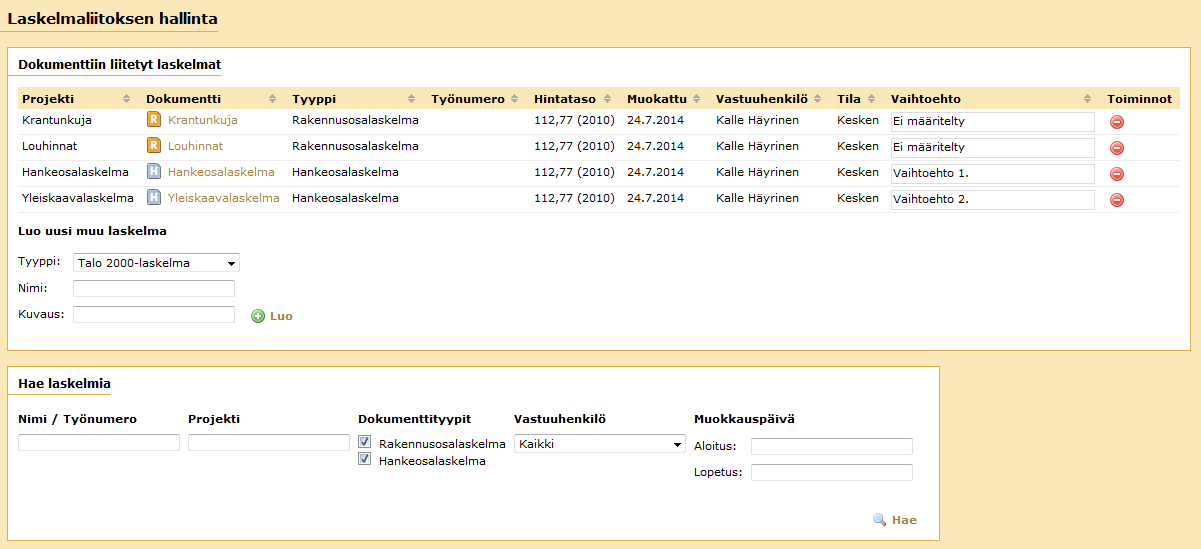The width and height of the screenshot is (1201, 549).
Task: Remove the Louhinnat calculation with red icon
Action: (1117, 148)
